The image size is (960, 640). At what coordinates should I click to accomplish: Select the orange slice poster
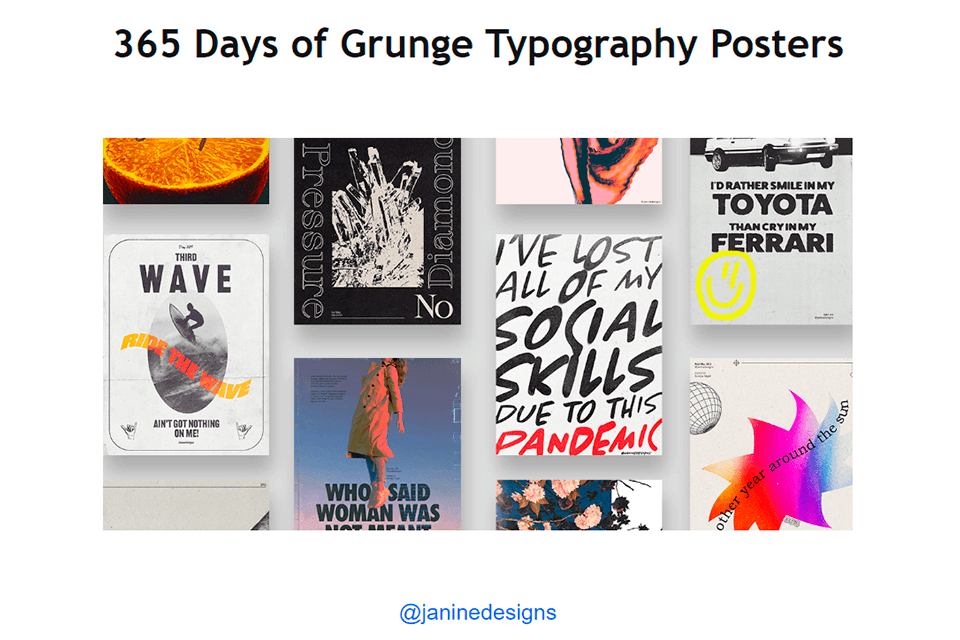coord(186,170)
